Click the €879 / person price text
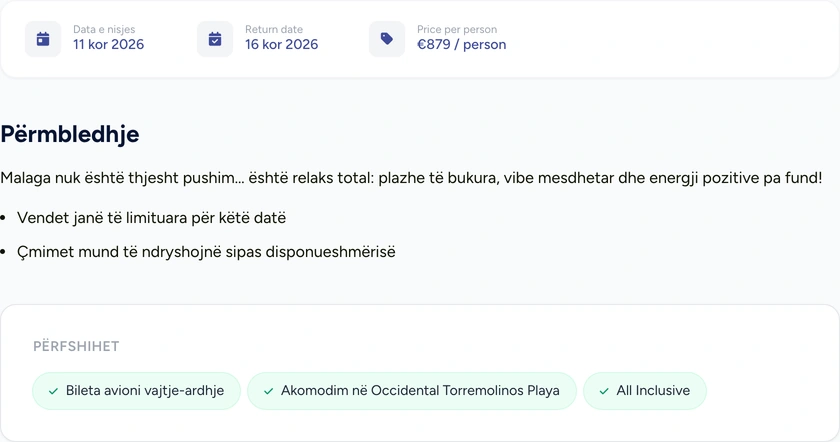840x442 pixels. [x=462, y=44]
